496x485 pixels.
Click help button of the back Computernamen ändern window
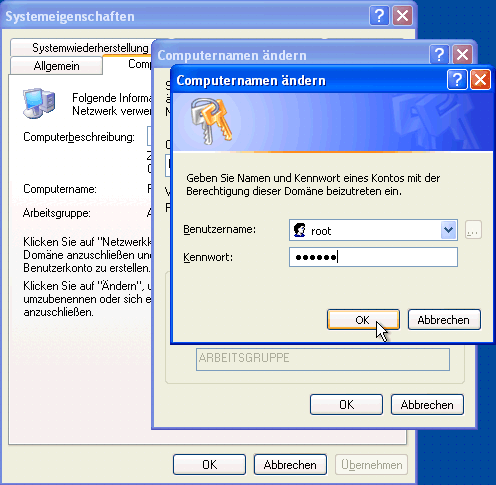(439, 54)
